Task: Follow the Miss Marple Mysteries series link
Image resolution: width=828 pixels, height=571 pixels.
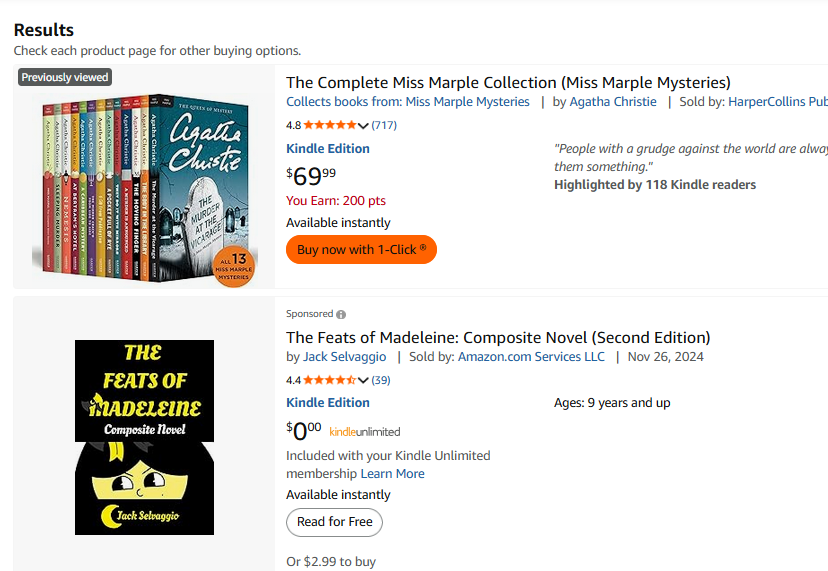Action: point(467,102)
